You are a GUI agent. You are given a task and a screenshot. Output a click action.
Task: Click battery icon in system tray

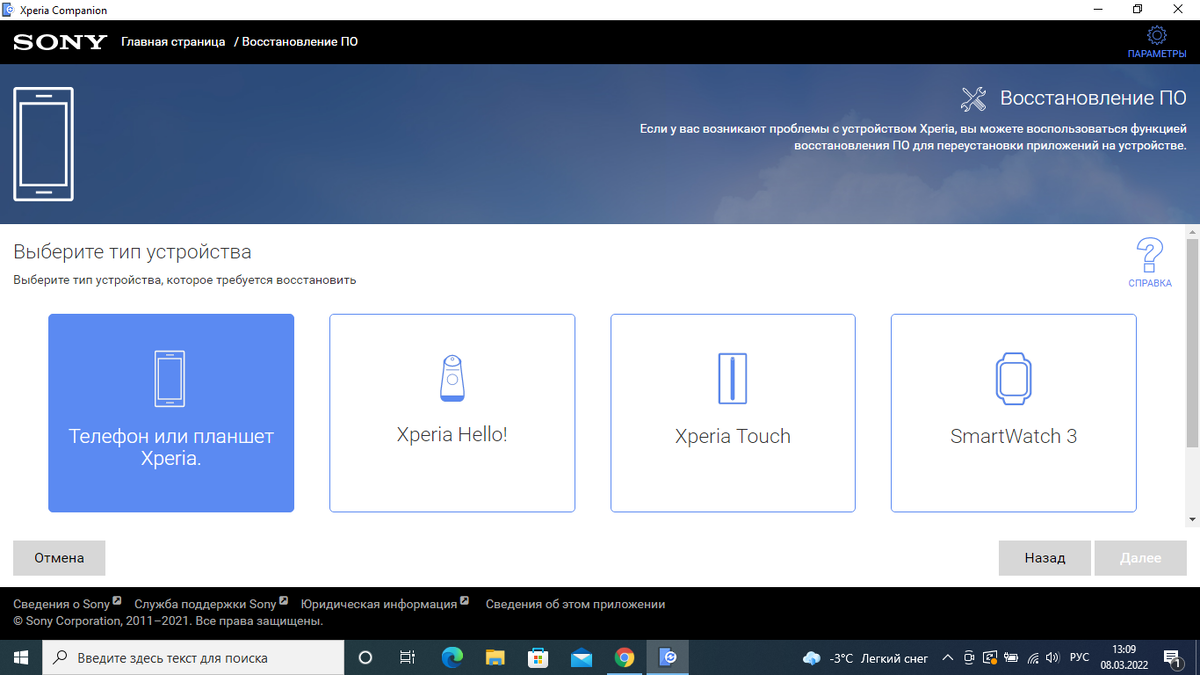click(x=1011, y=658)
